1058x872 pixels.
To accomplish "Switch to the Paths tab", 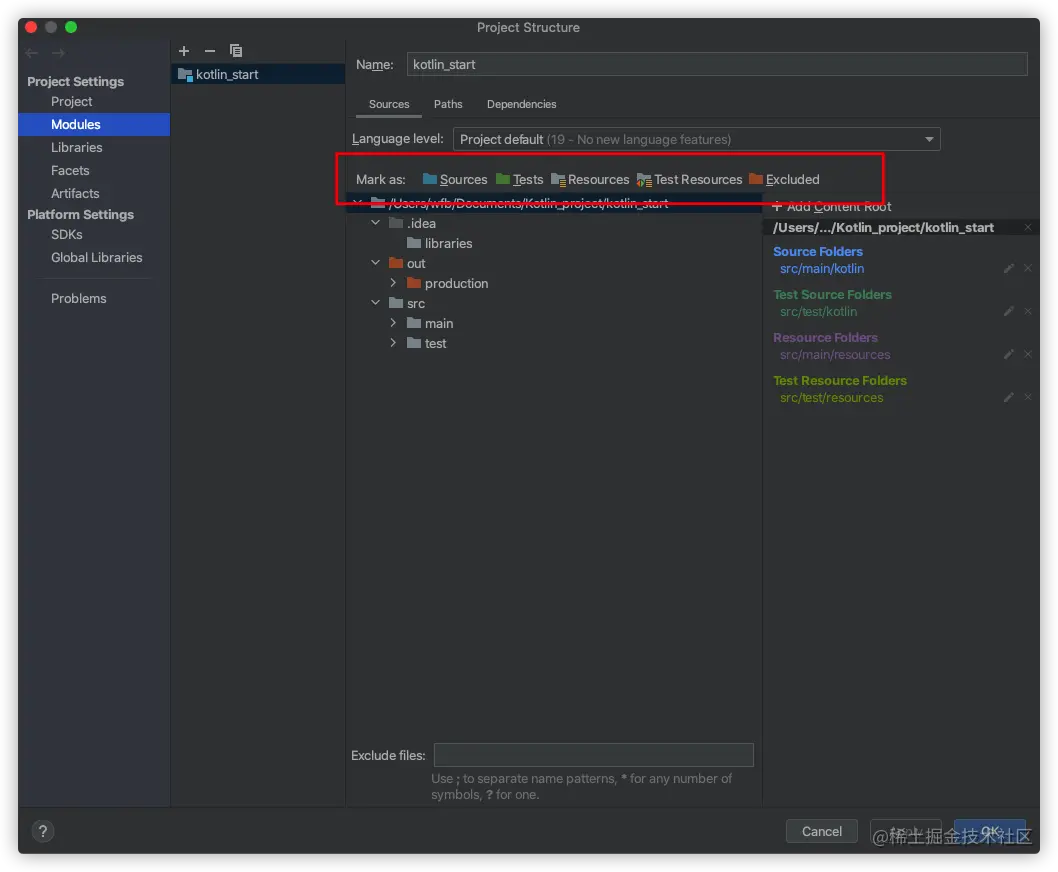I will click(448, 104).
